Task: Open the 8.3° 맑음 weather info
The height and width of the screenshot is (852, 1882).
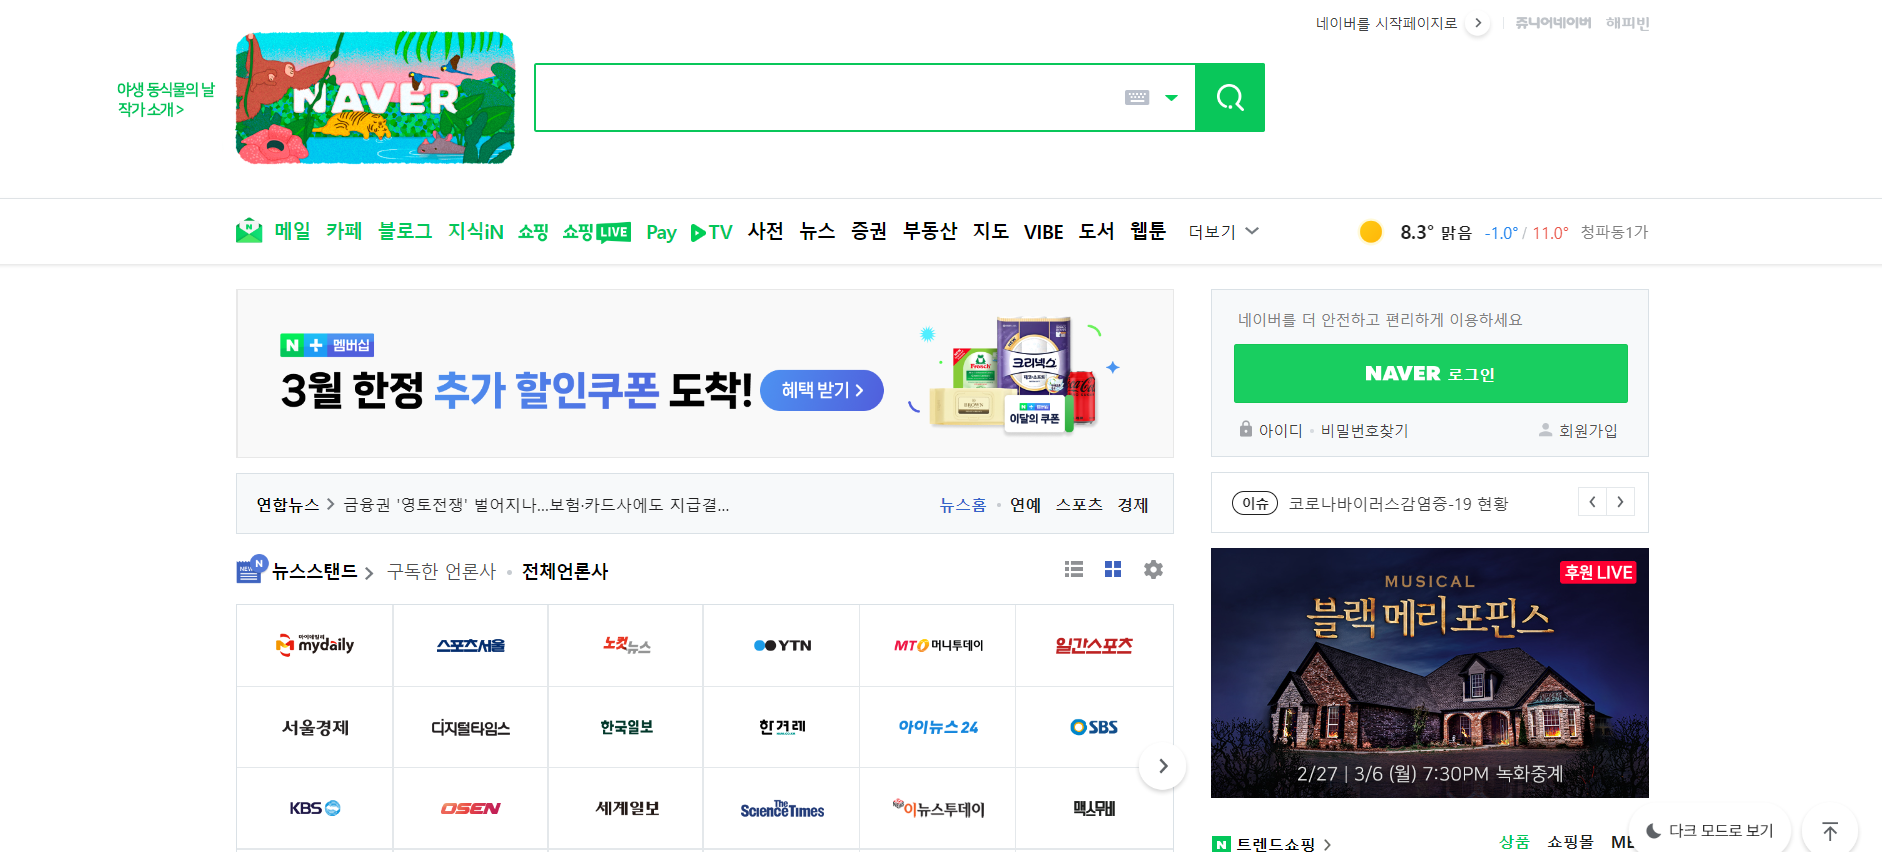Action: coord(1435,232)
